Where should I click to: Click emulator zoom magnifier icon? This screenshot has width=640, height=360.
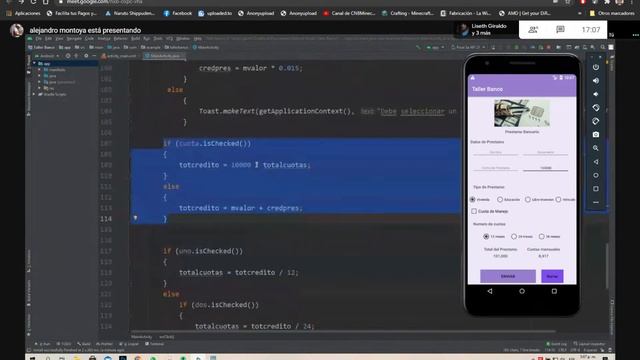(596, 148)
